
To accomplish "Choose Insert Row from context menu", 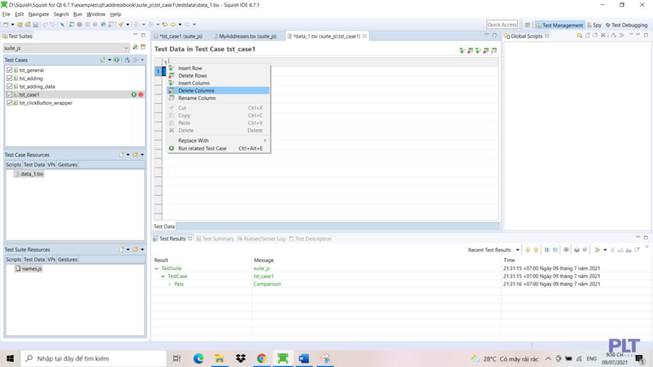I will pos(218,68).
